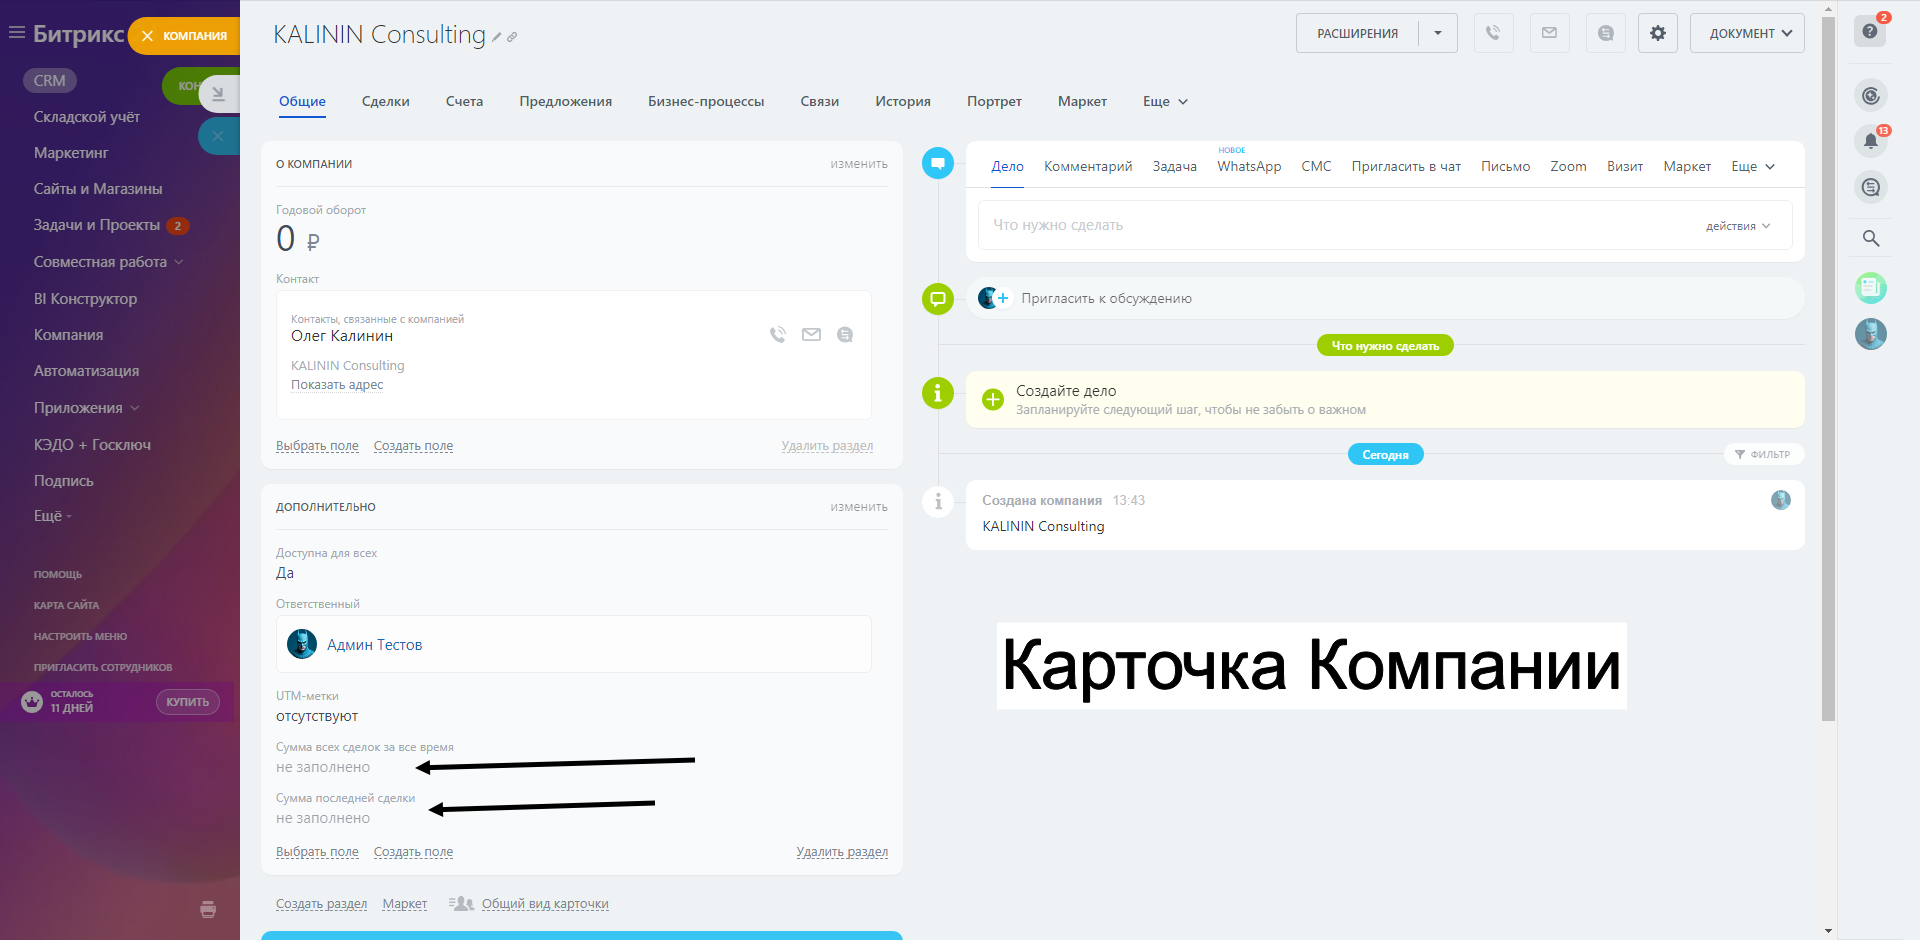
Task: Click the green plus icon beside Создайте дело
Action: tap(992, 400)
